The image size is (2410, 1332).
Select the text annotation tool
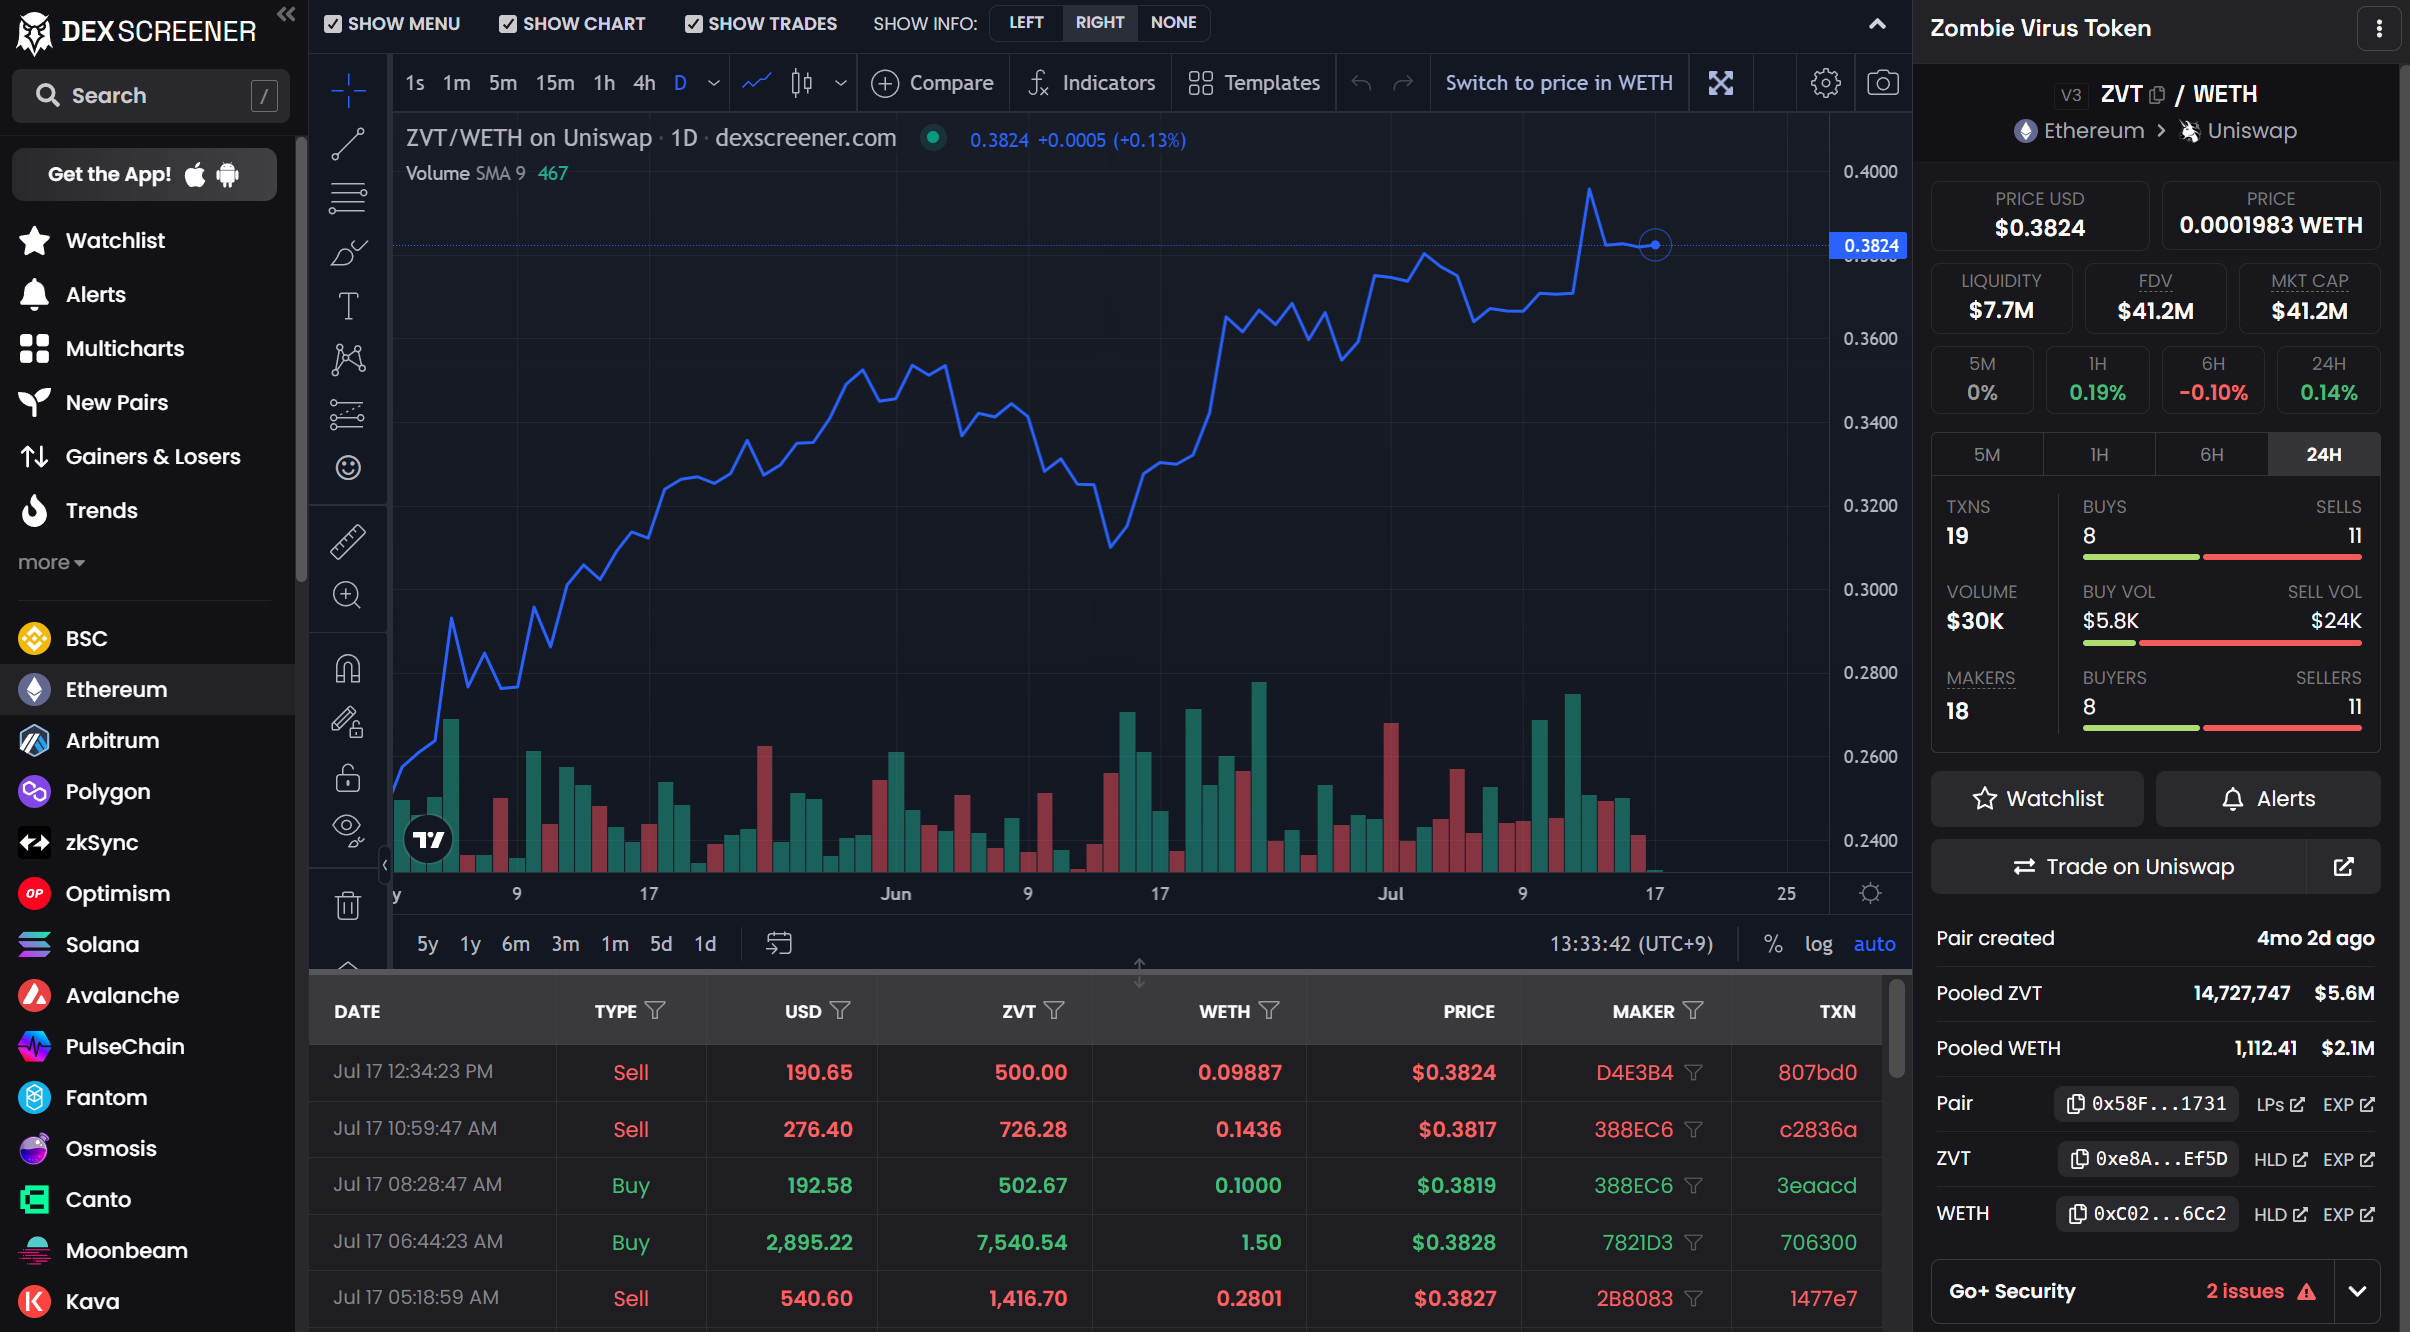click(x=347, y=306)
